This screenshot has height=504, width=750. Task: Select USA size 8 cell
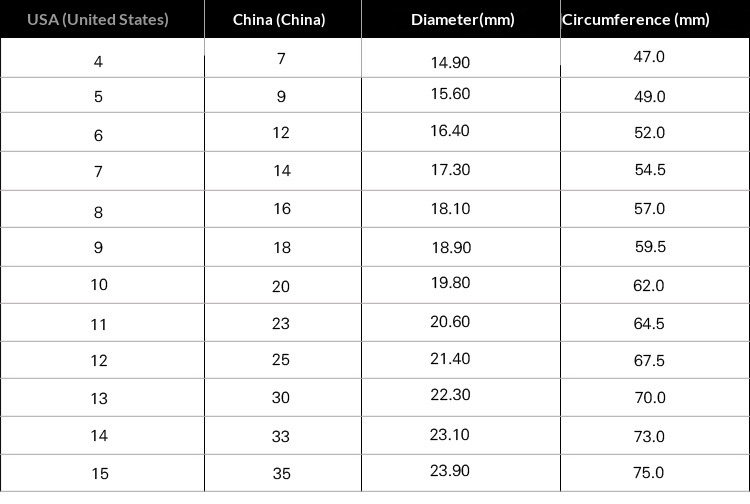[x=98, y=212]
